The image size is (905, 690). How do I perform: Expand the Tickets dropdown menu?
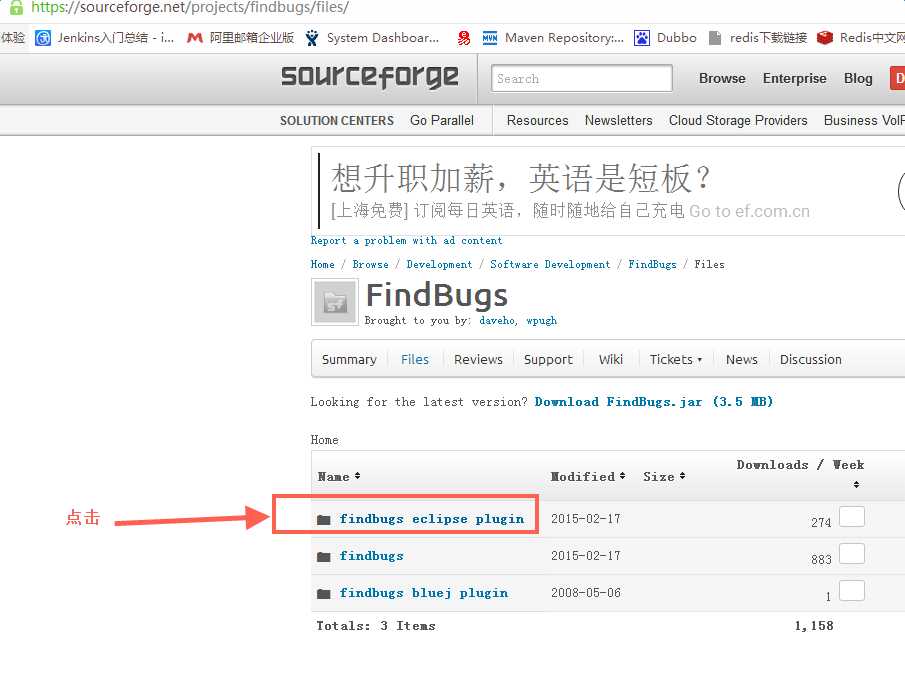click(676, 359)
